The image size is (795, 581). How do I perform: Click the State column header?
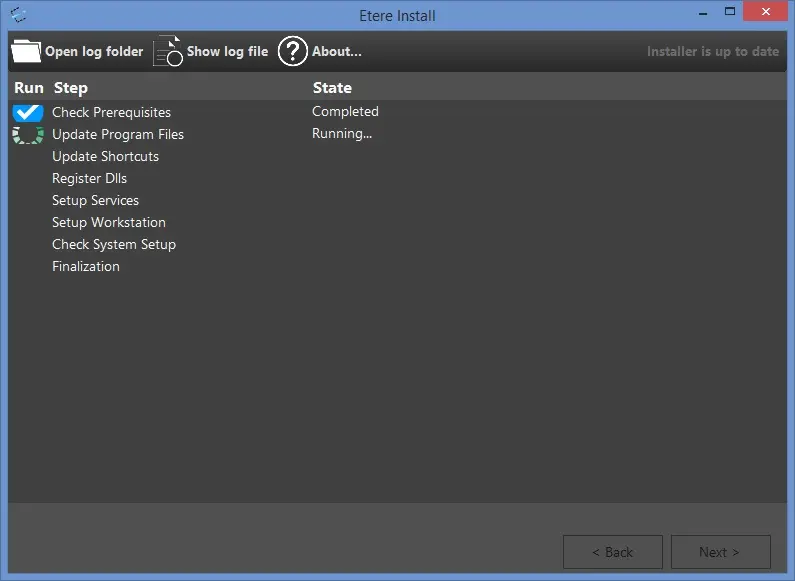pos(332,88)
